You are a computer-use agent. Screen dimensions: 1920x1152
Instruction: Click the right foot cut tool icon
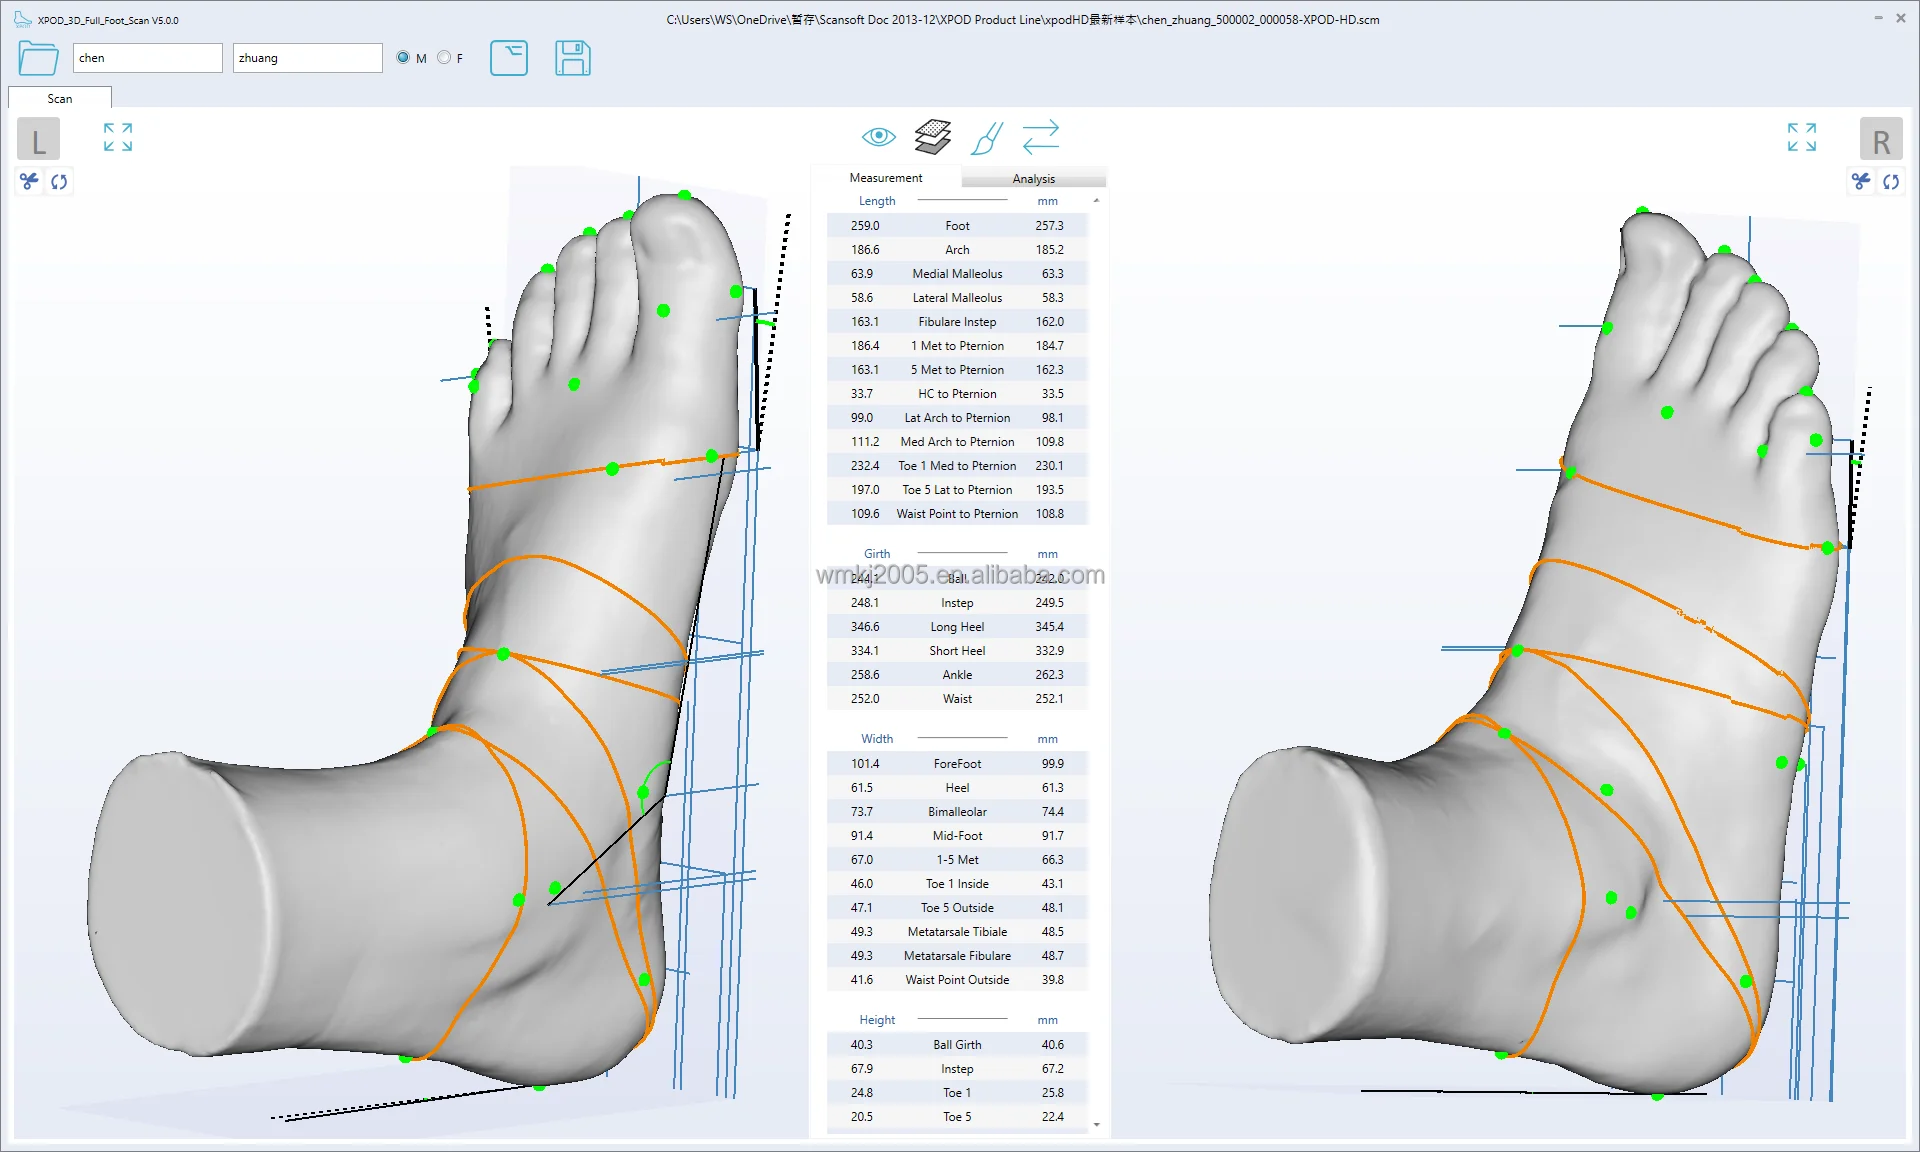point(1861,181)
